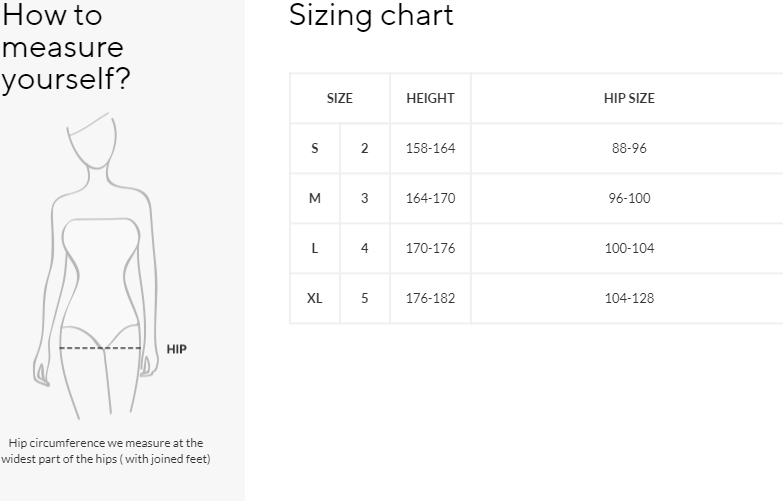Screen dimensions: 783x501
Task: Click the XL size cell
Action: (315, 298)
